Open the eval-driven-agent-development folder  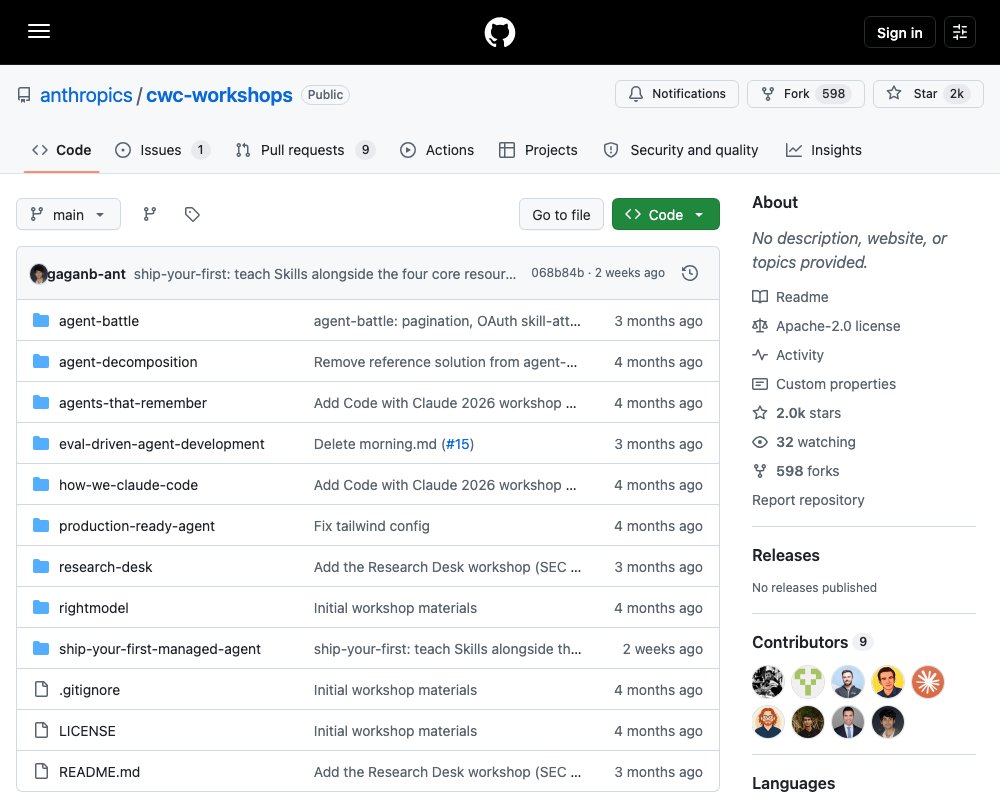(x=161, y=443)
